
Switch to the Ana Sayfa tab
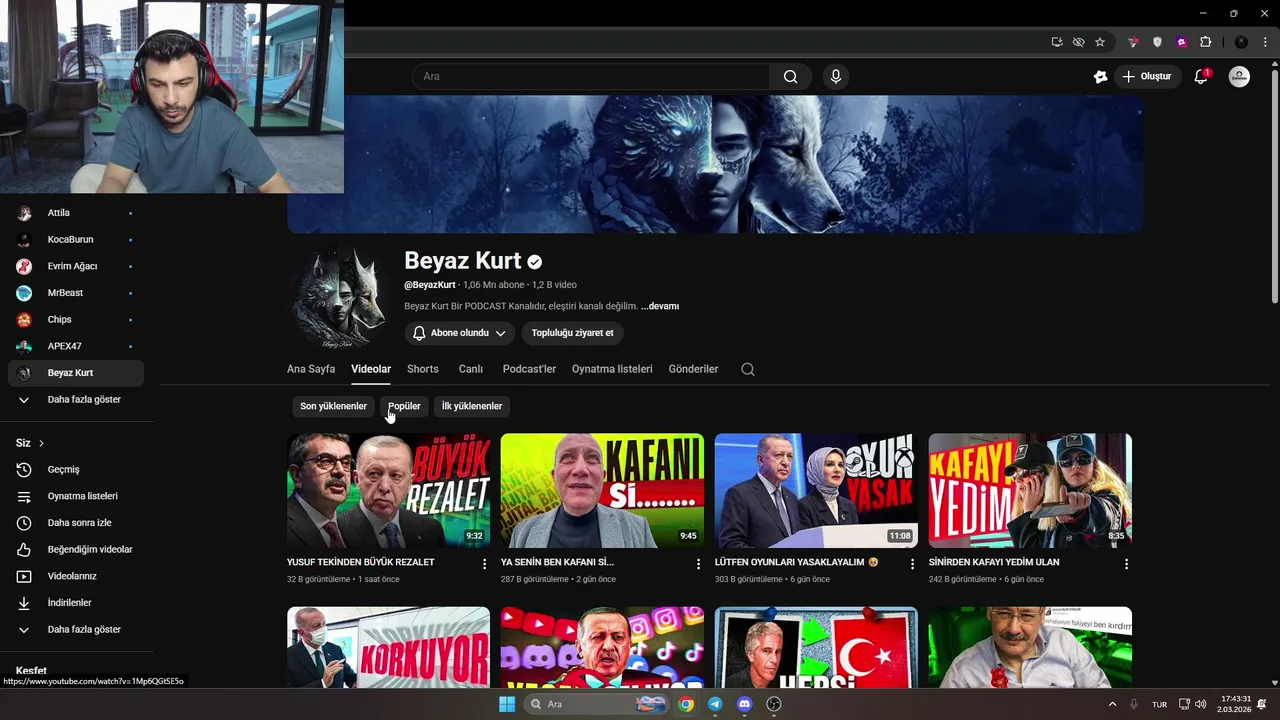[x=311, y=369]
